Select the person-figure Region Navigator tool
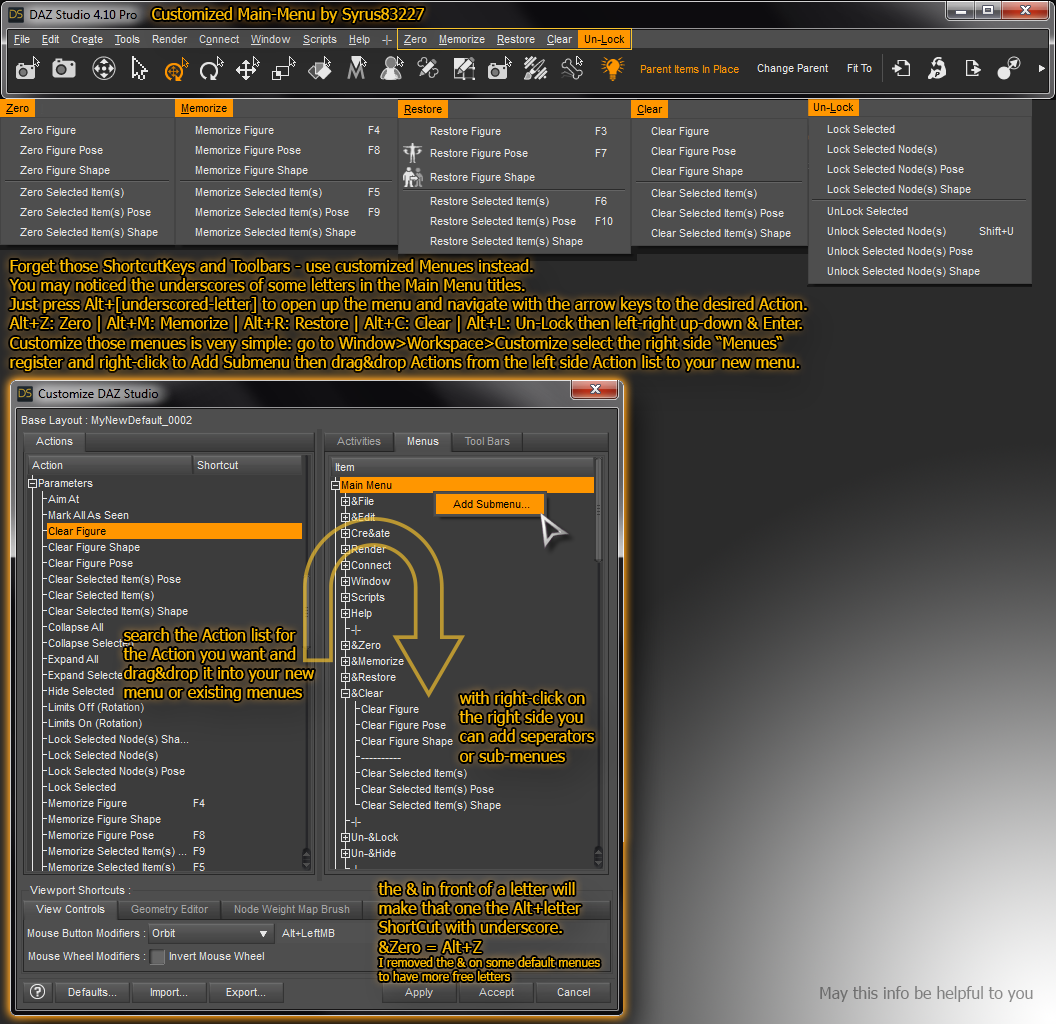 coord(392,69)
